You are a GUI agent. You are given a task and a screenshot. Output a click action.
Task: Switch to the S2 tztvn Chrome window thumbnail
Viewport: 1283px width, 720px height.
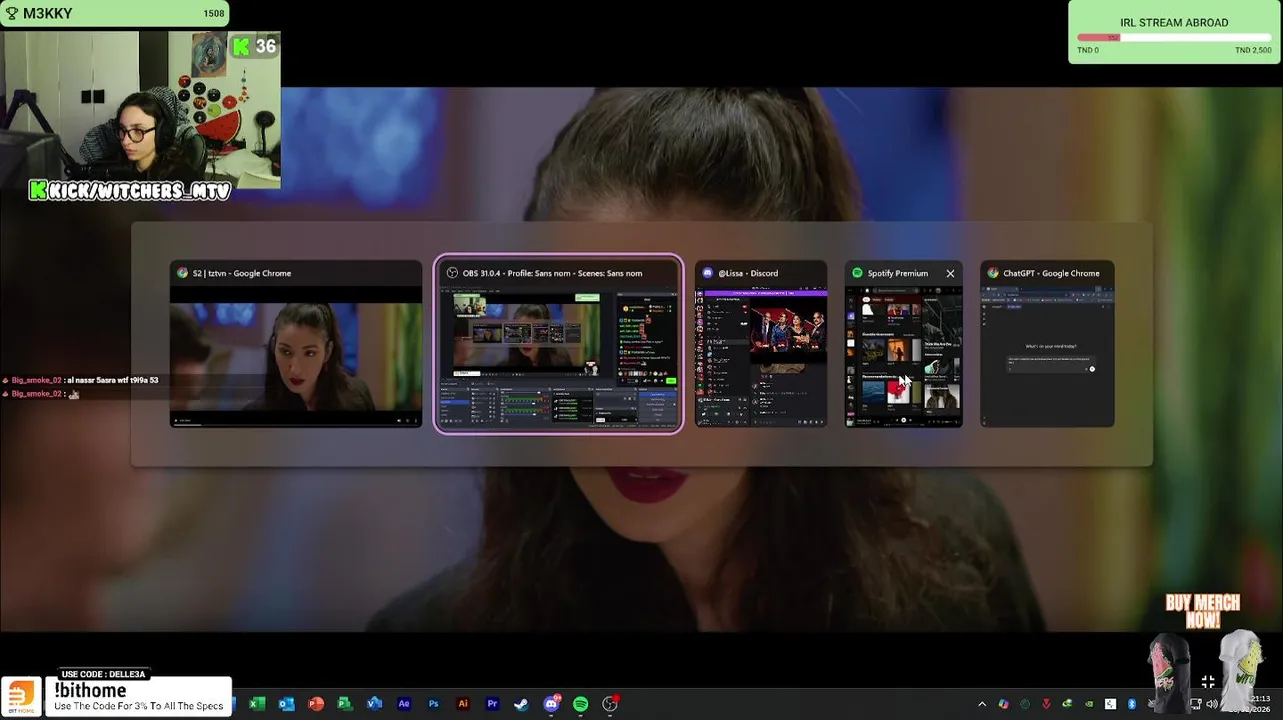coord(296,344)
